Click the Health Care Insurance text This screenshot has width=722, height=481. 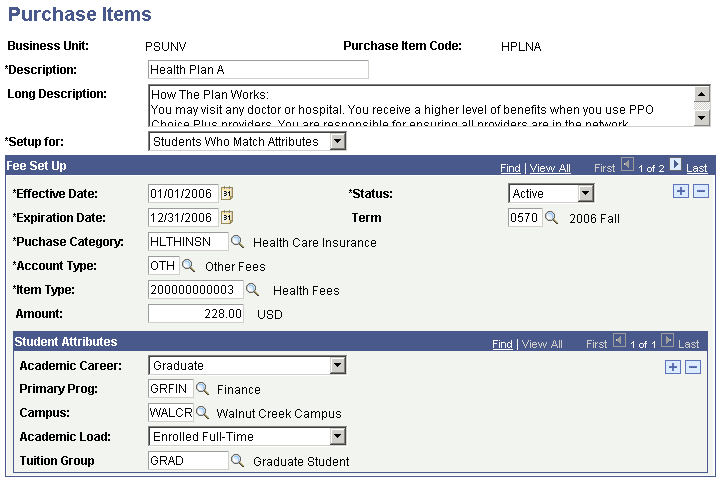click(x=314, y=243)
